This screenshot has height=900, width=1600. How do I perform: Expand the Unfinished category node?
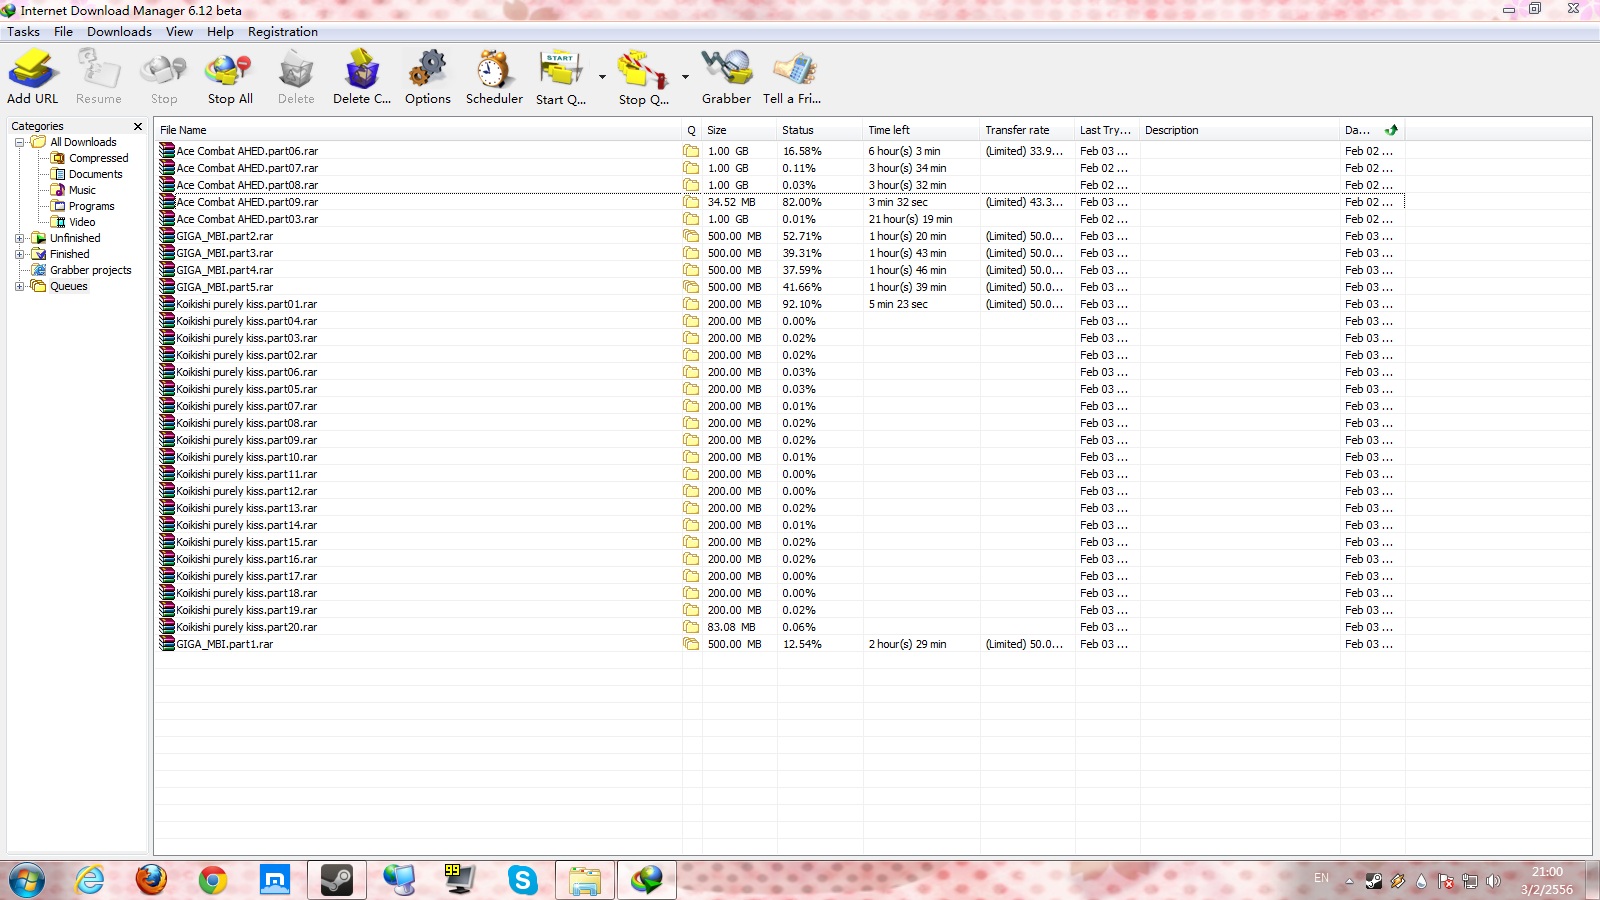click(x=19, y=238)
